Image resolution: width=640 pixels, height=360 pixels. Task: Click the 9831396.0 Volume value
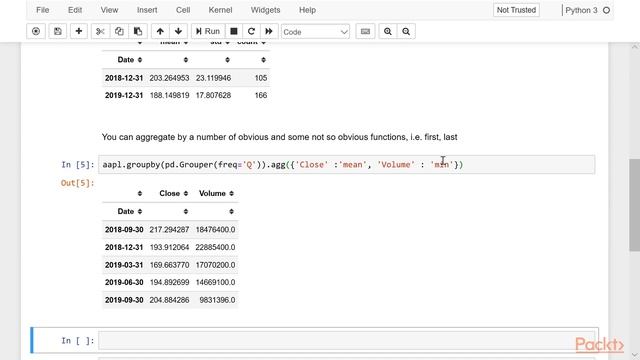coord(217,300)
